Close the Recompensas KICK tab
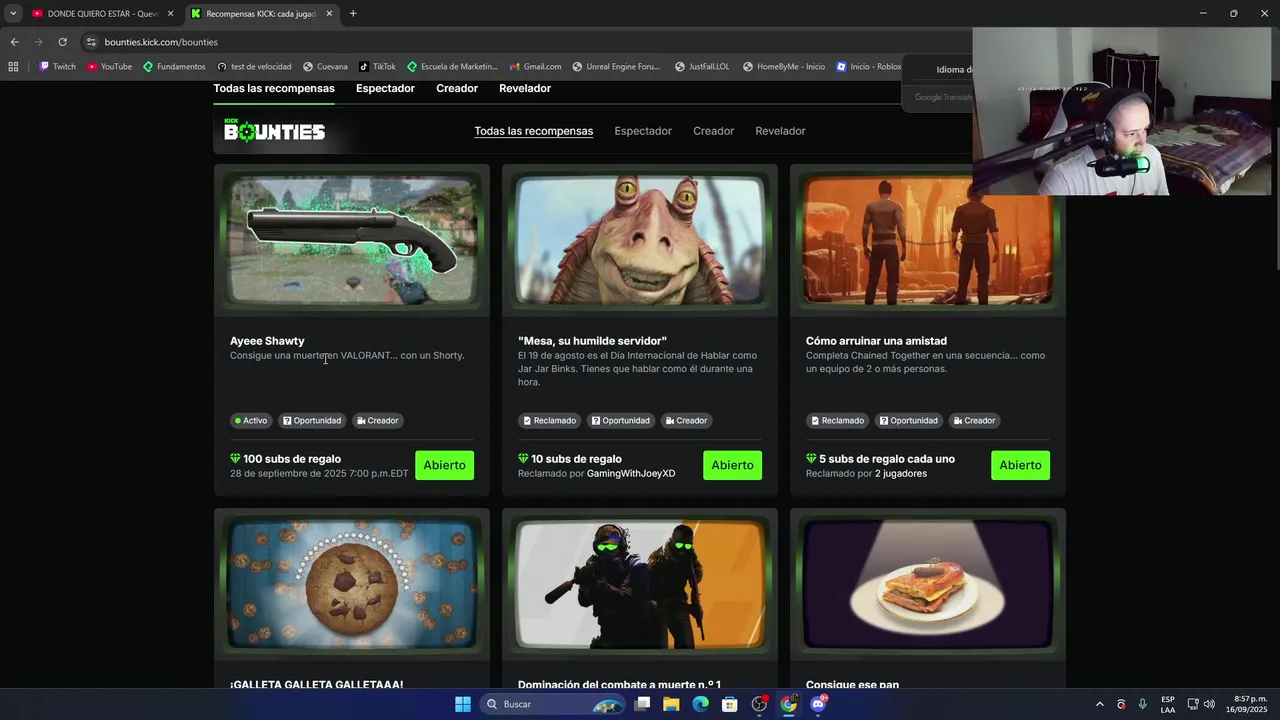1280x720 pixels. click(x=329, y=14)
